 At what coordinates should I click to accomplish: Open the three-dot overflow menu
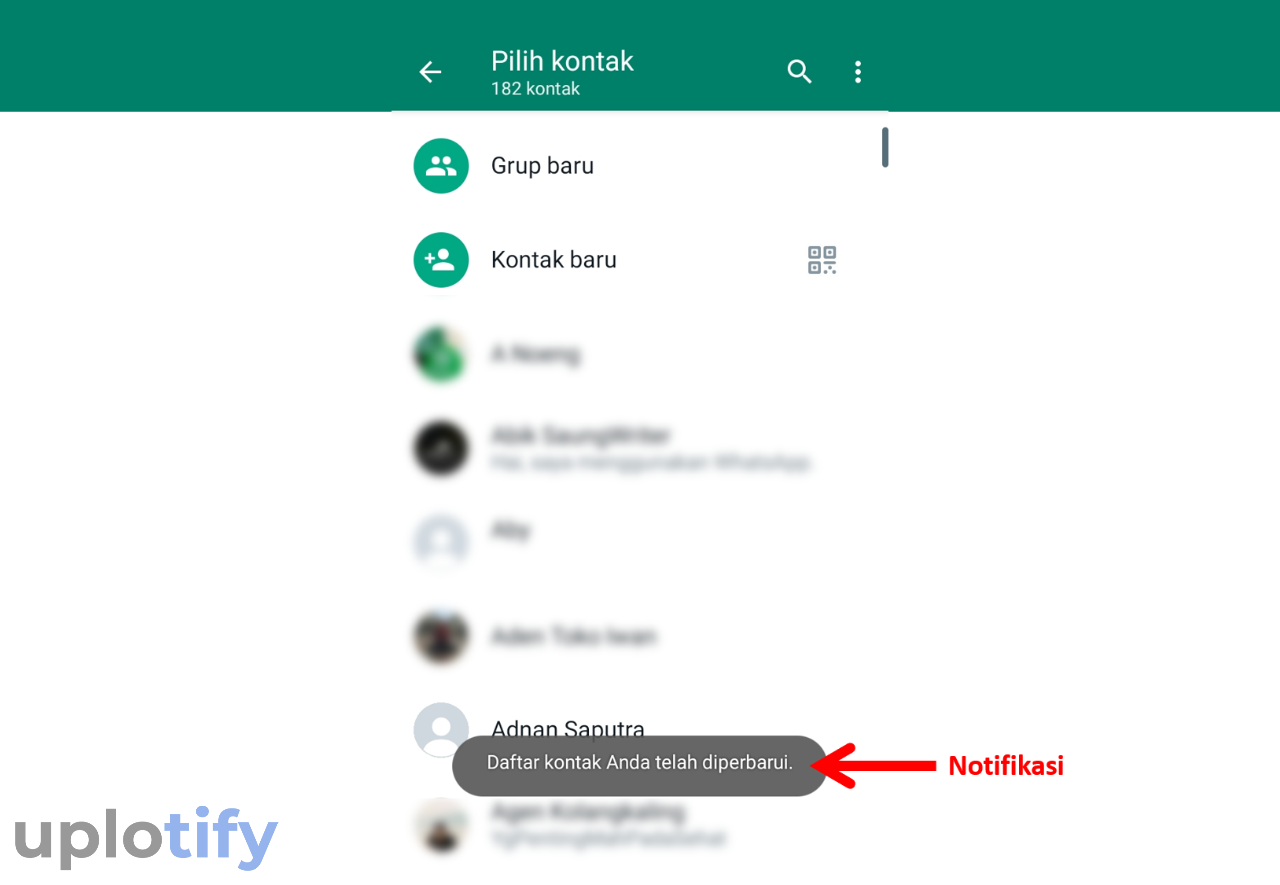click(857, 72)
